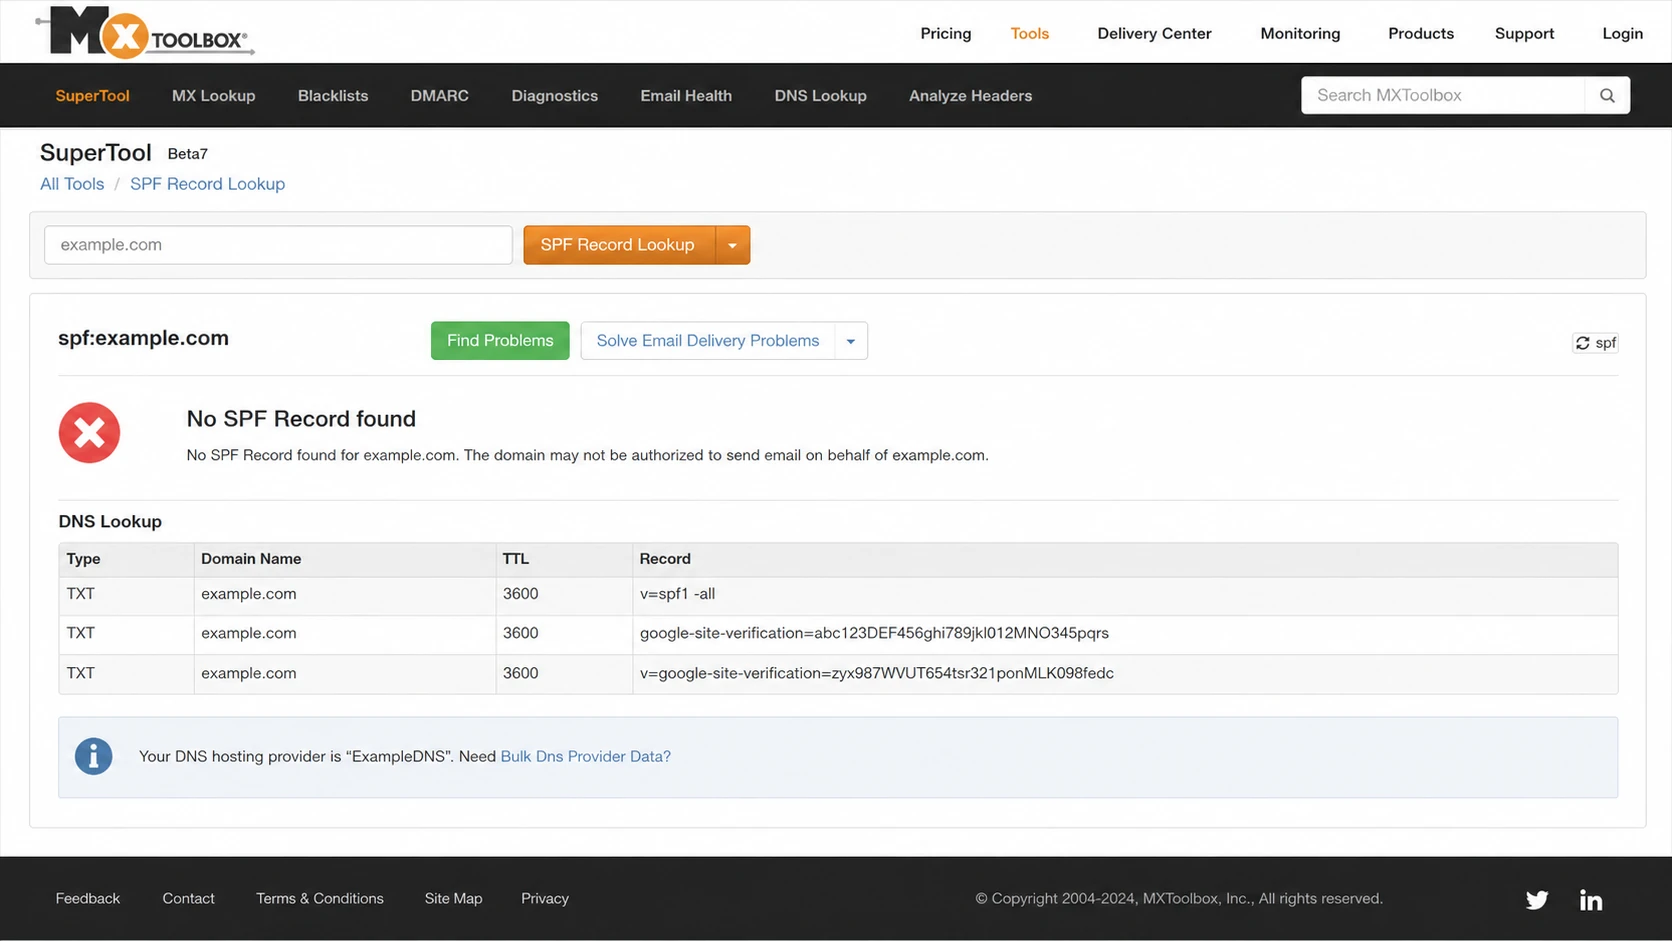This screenshot has height=941, width=1672.
Task: Open the Products menu item
Action: coord(1421,33)
